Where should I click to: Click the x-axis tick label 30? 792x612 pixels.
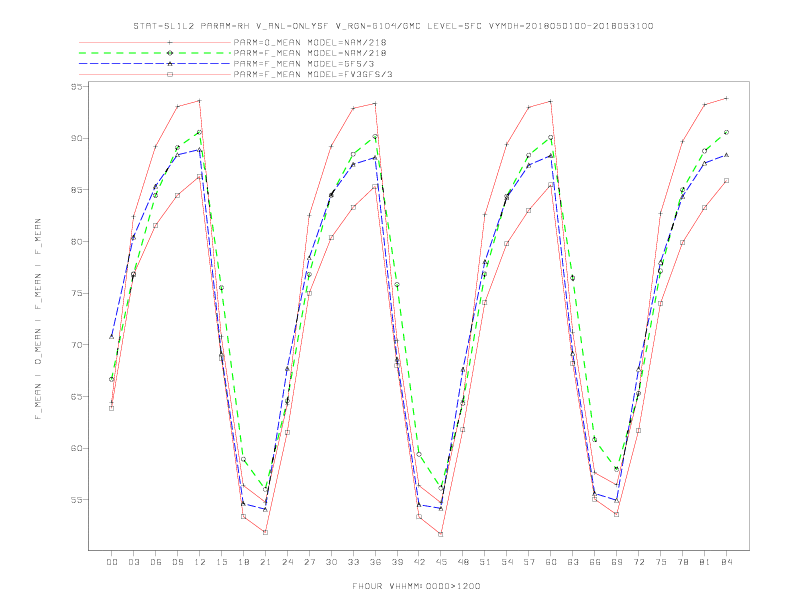331,562
